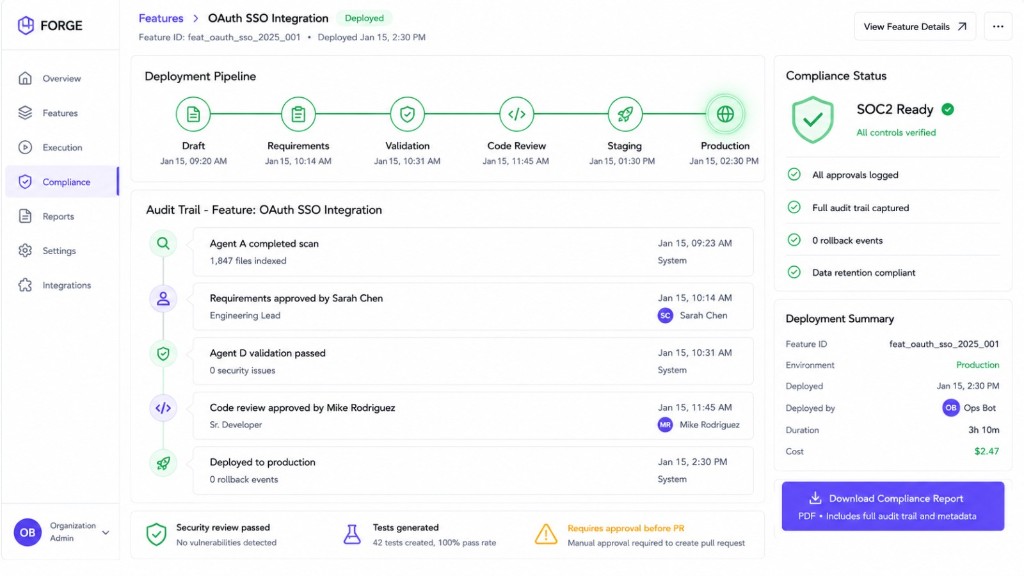Click the All approvals logged check mark

(794, 174)
